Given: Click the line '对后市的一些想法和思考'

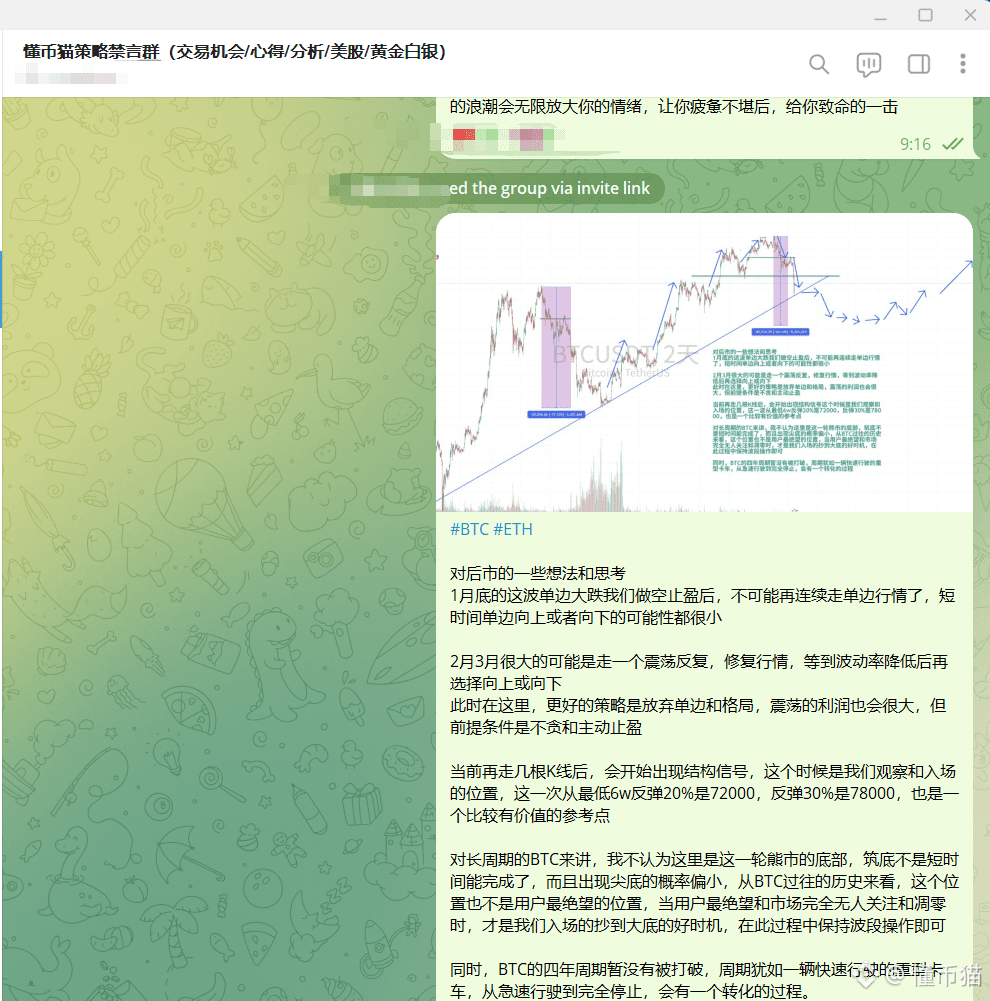Looking at the screenshot, I should [x=537, y=573].
